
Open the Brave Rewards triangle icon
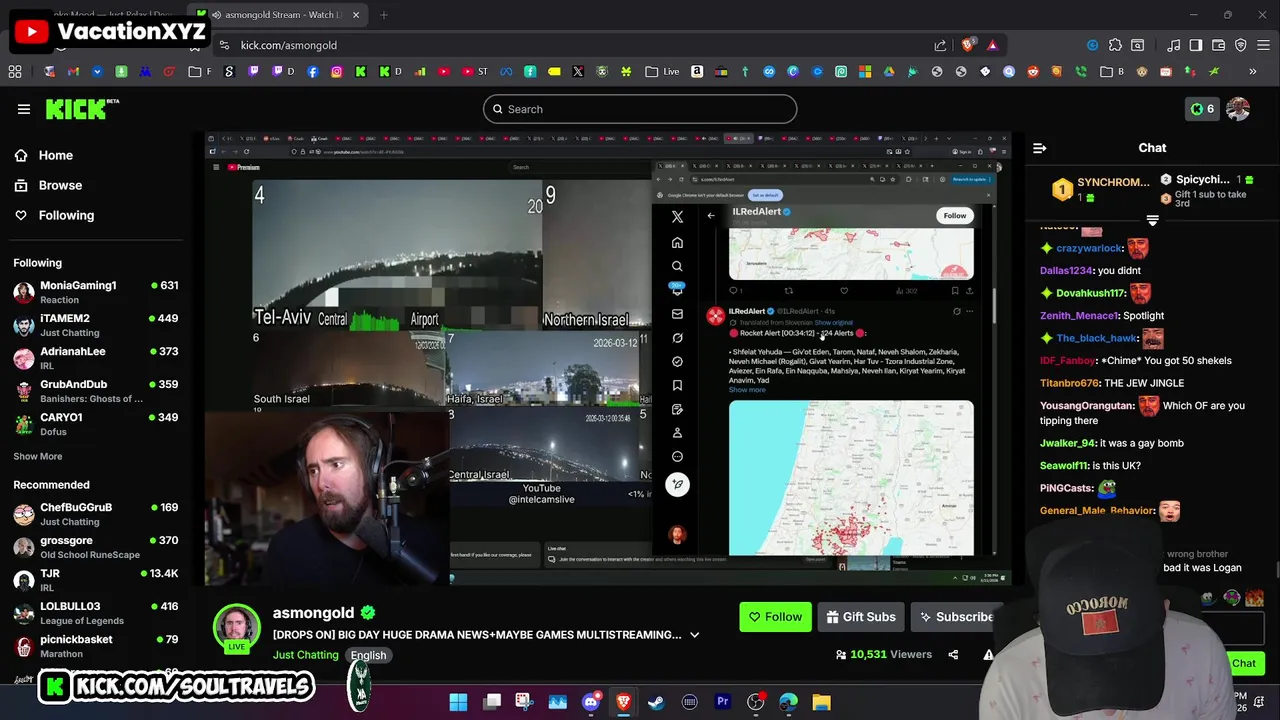coord(992,45)
